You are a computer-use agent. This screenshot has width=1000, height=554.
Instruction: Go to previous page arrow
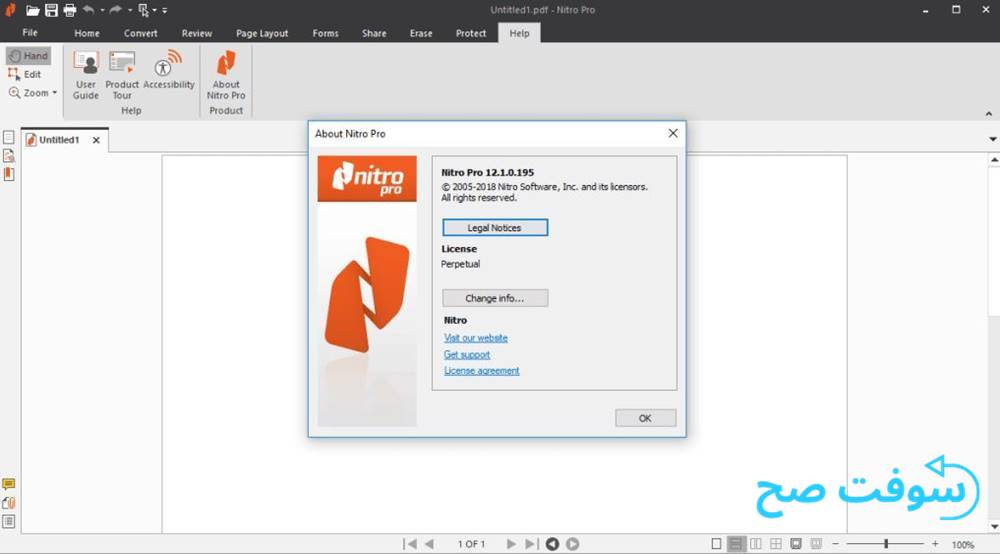tap(429, 544)
